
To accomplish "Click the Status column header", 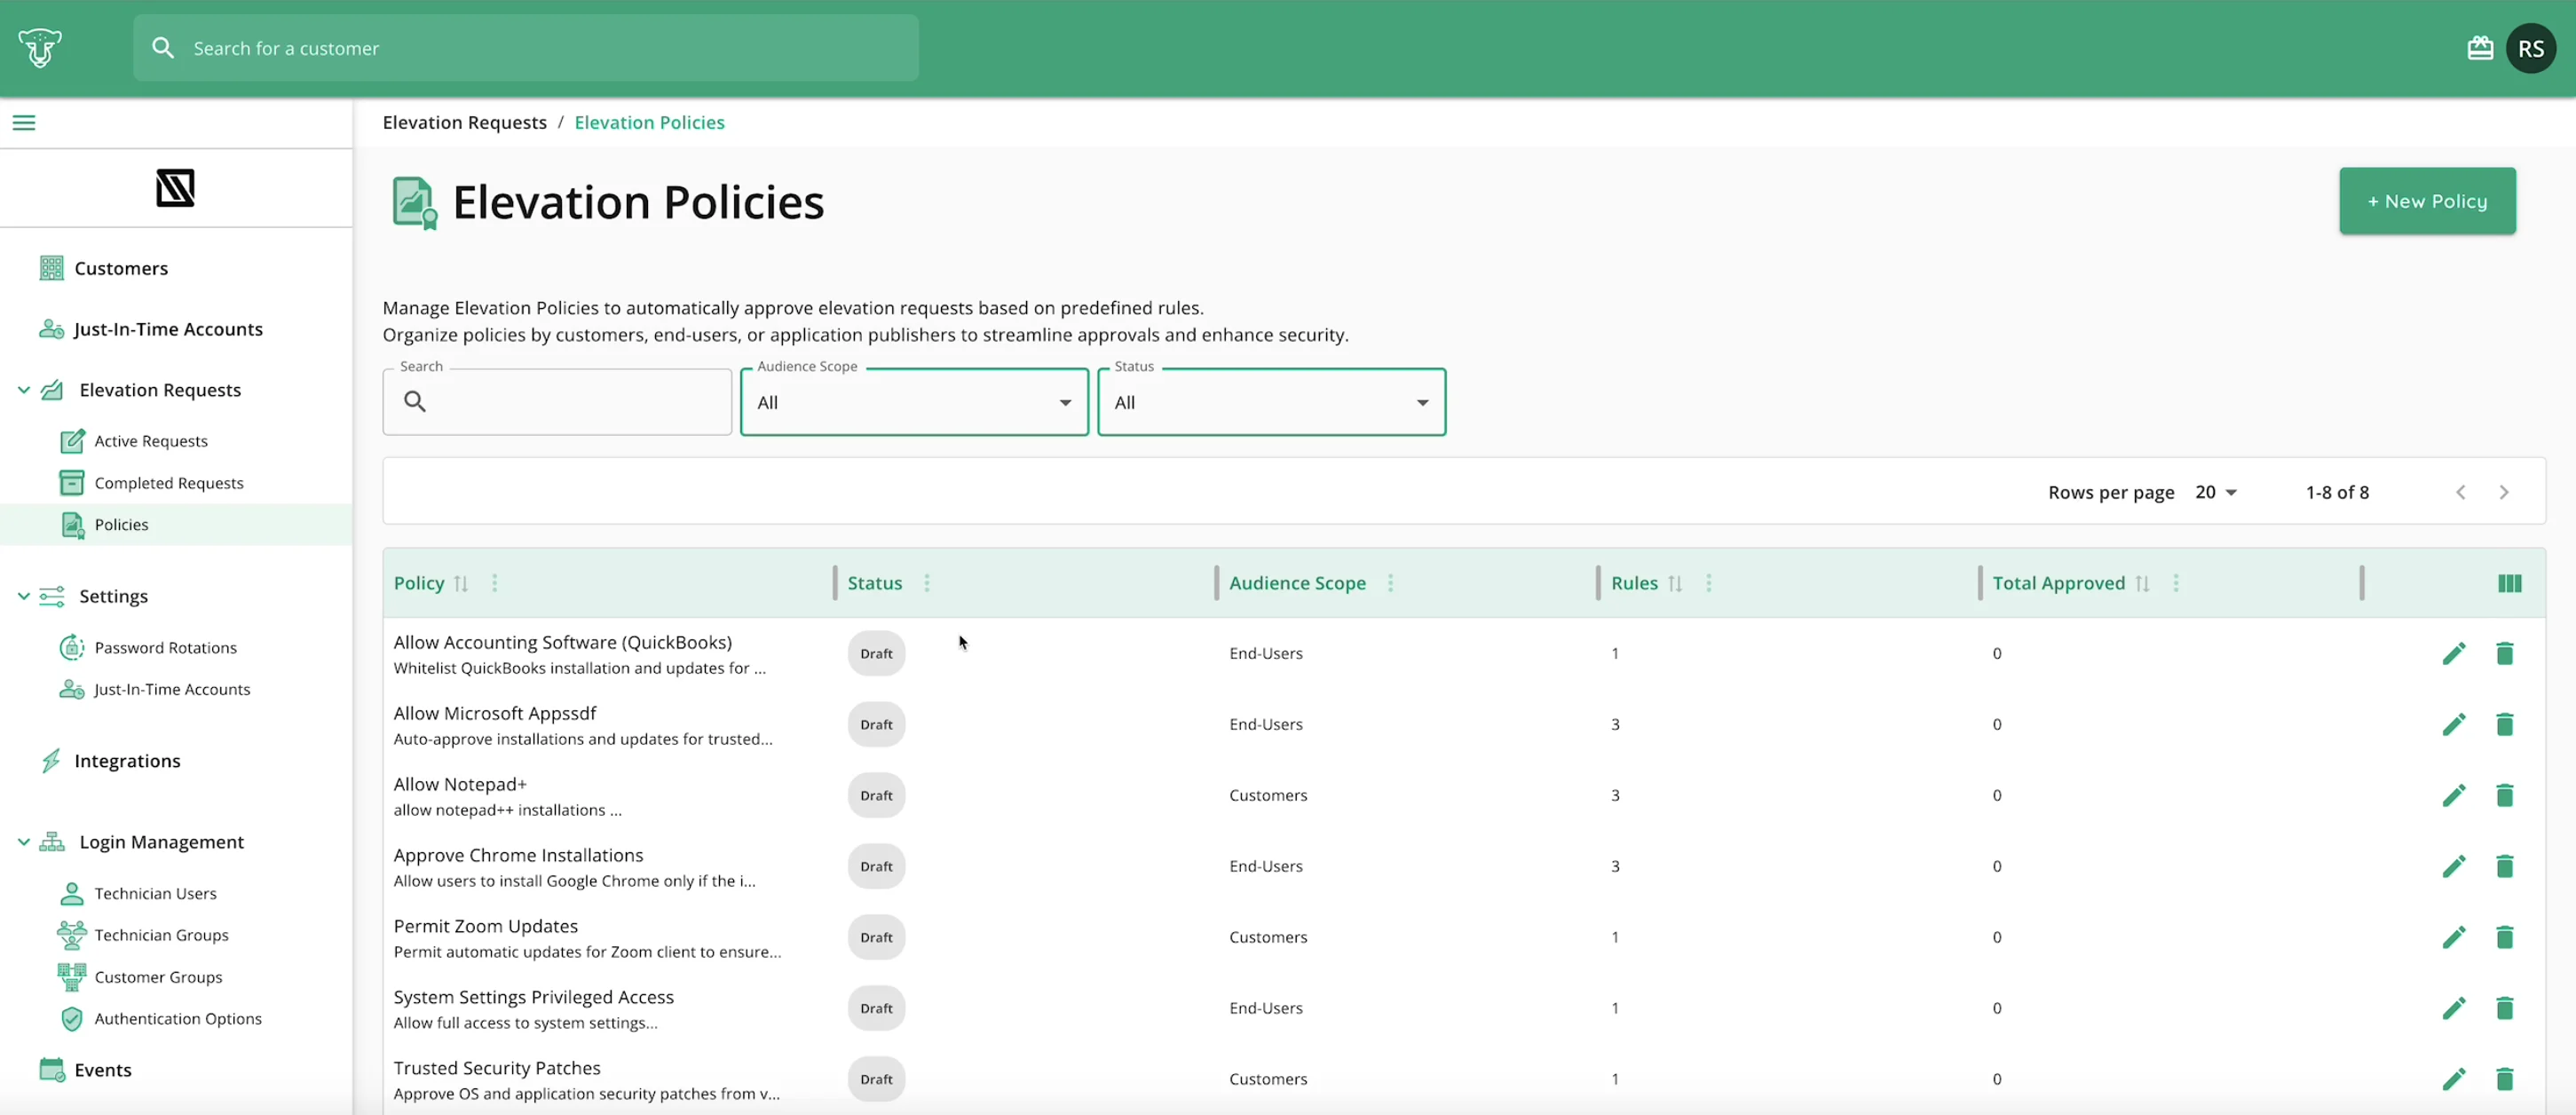I will point(875,583).
